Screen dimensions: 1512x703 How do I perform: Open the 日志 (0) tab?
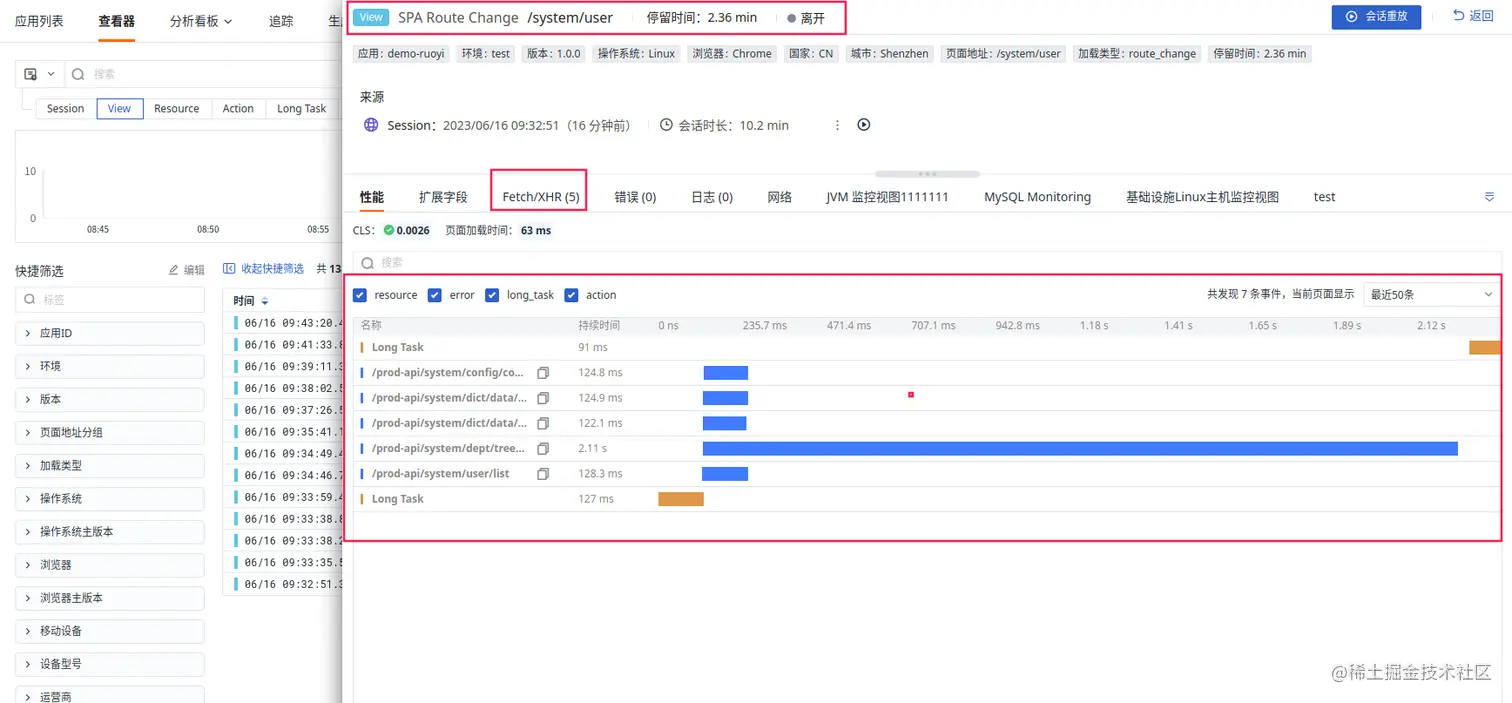(712, 197)
